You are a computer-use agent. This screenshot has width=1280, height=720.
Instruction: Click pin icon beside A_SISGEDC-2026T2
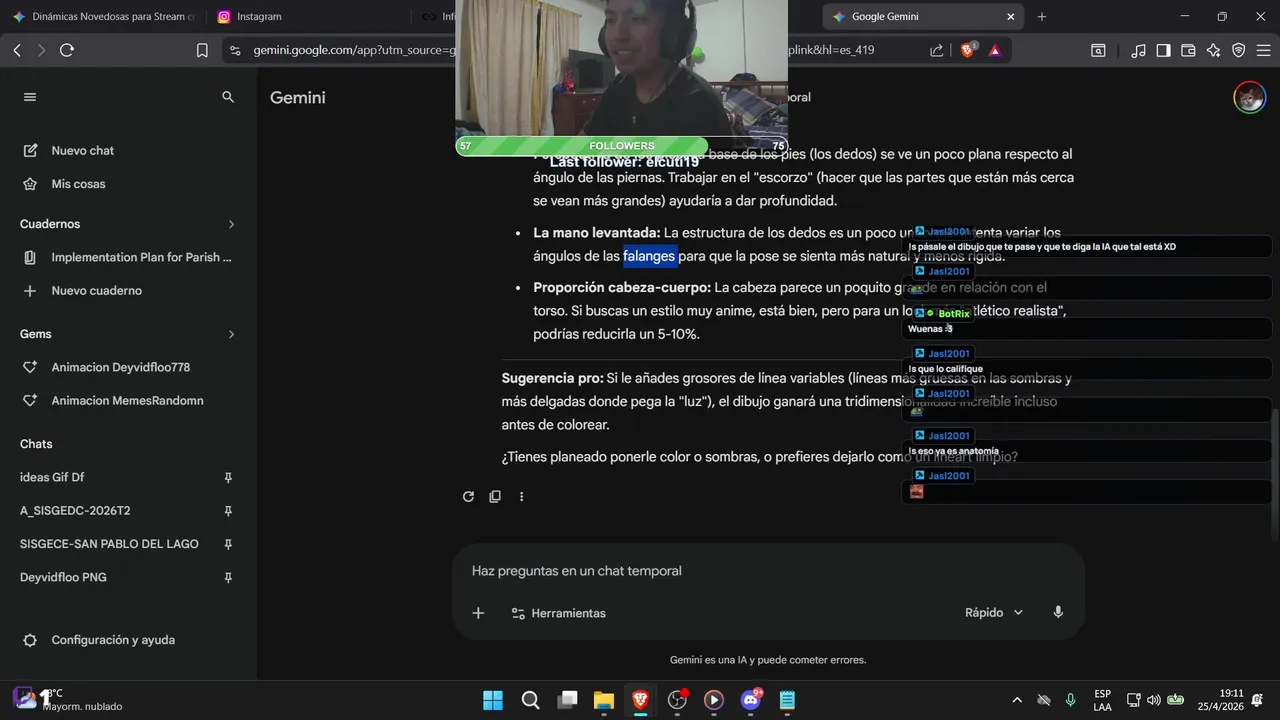[x=228, y=511]
